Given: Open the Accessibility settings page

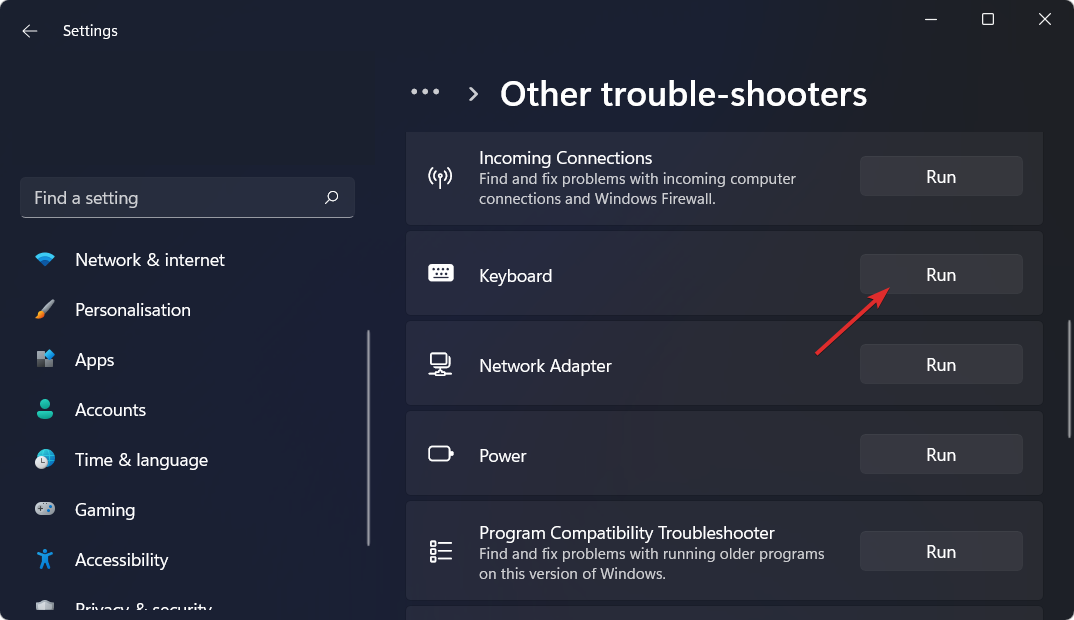Looking at the screenshot, I should [x=121, y=560].
